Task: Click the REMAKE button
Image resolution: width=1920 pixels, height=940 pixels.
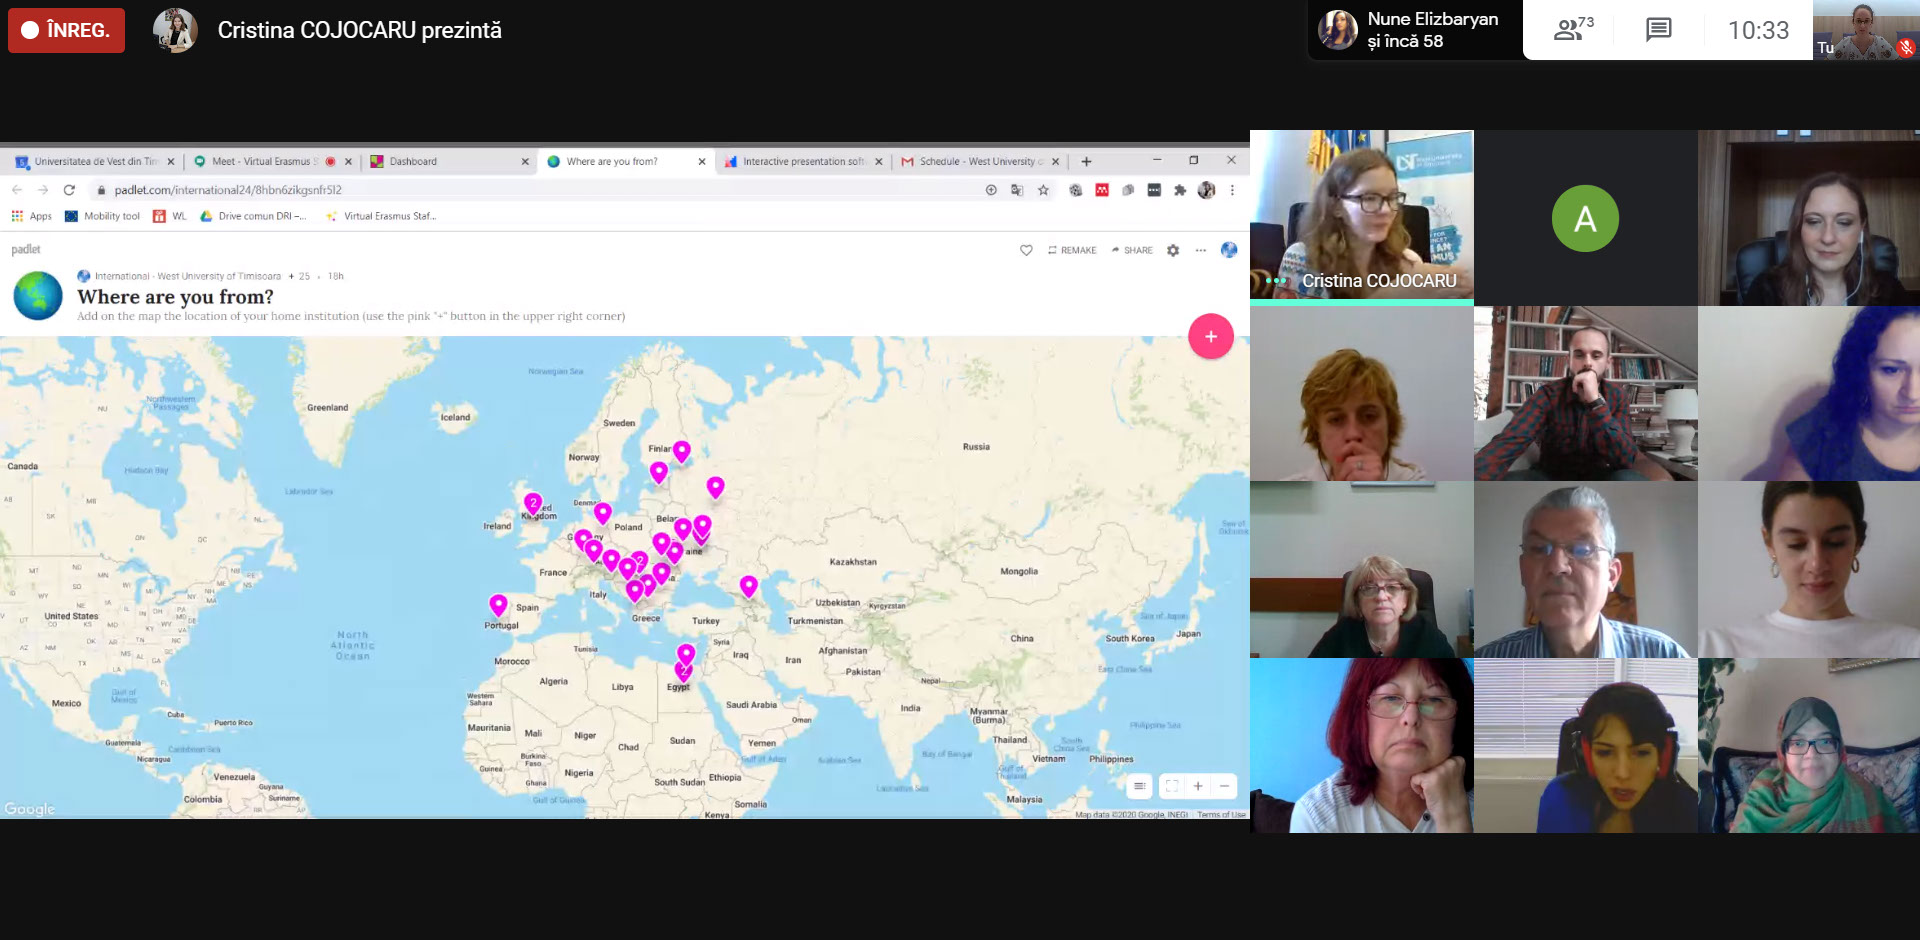Action: click(1072, 250)
